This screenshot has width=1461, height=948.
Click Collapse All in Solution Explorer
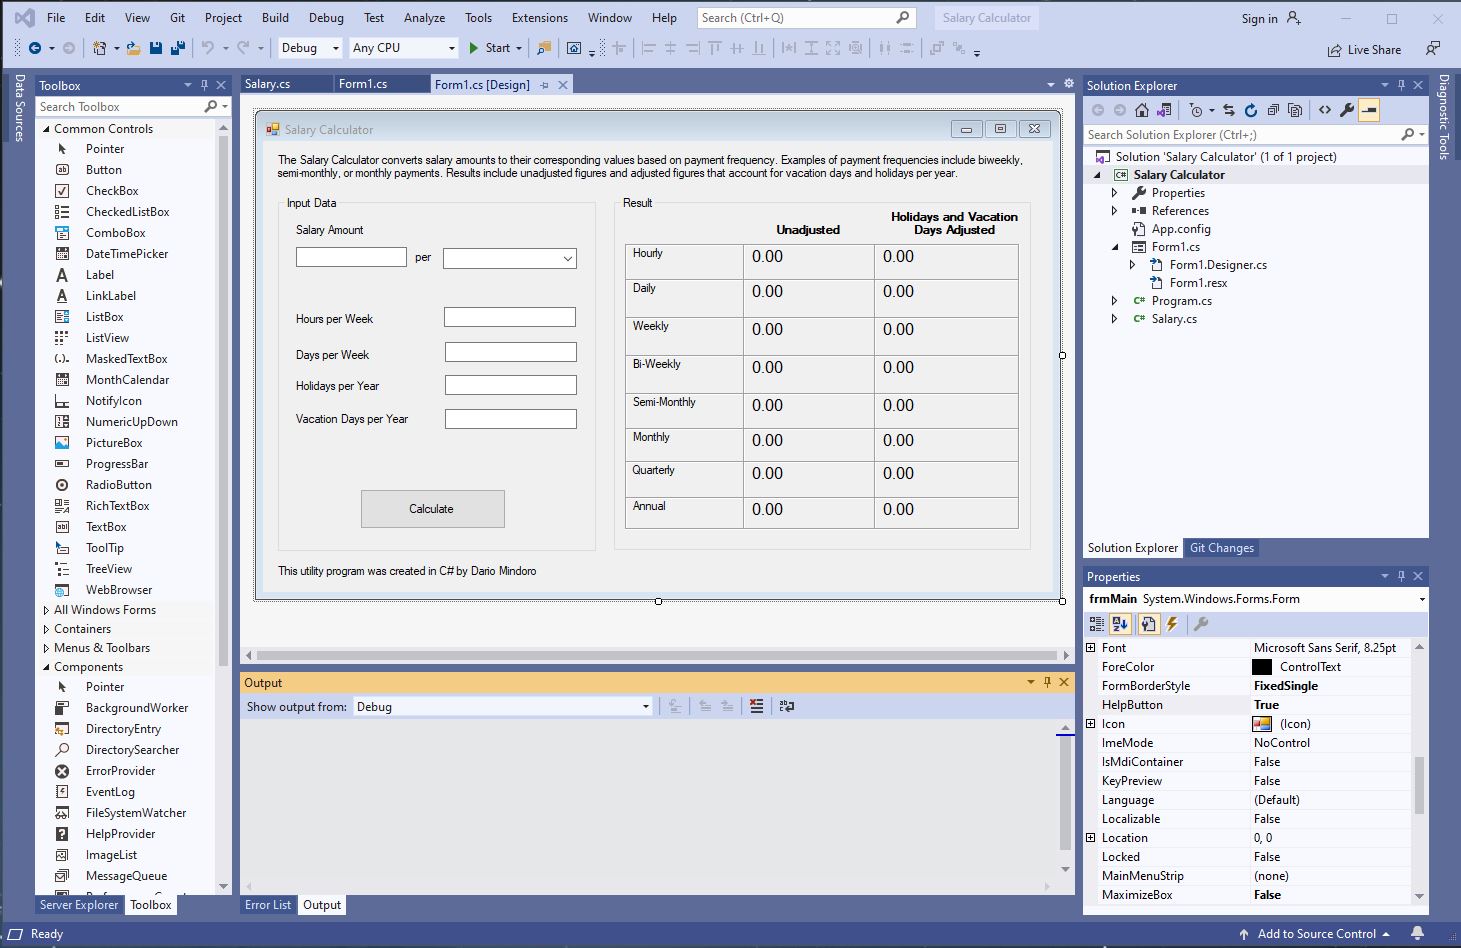pos(1272,110)
